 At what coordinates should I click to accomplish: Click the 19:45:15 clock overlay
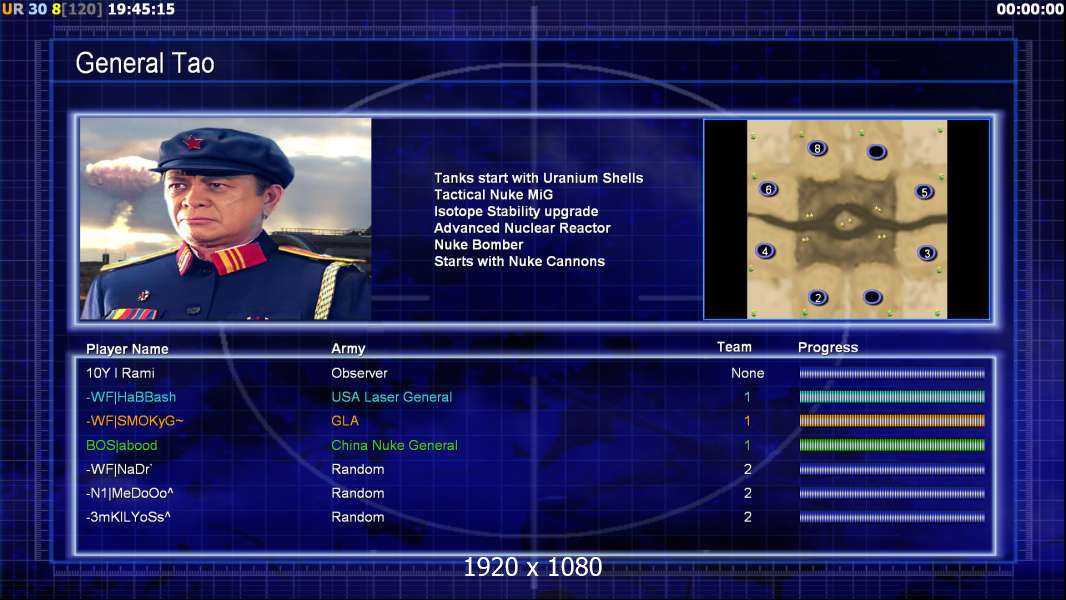coord(141,9)
